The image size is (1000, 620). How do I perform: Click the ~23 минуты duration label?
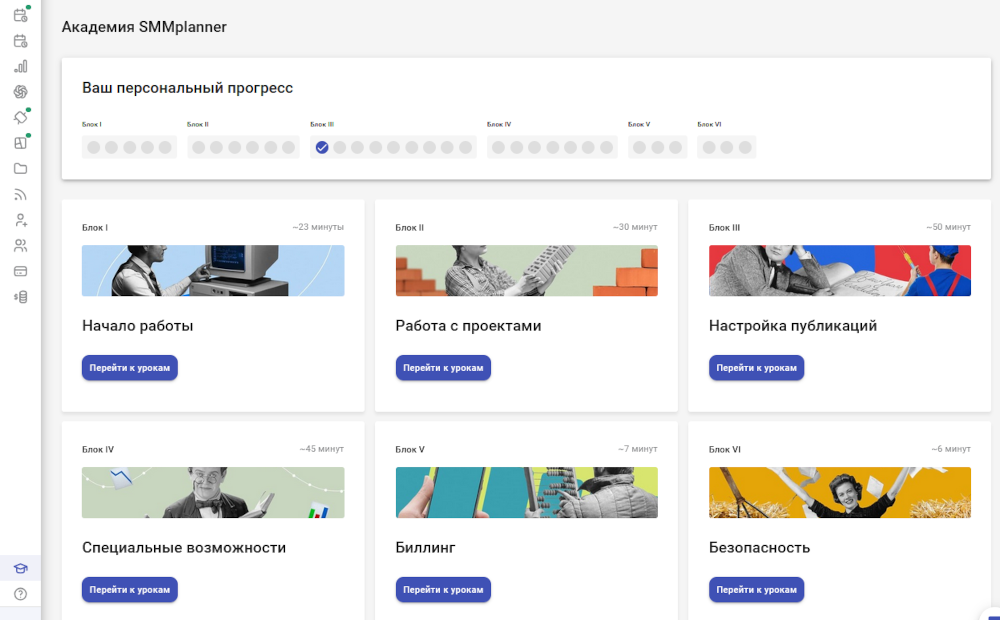tap(318, 227)
